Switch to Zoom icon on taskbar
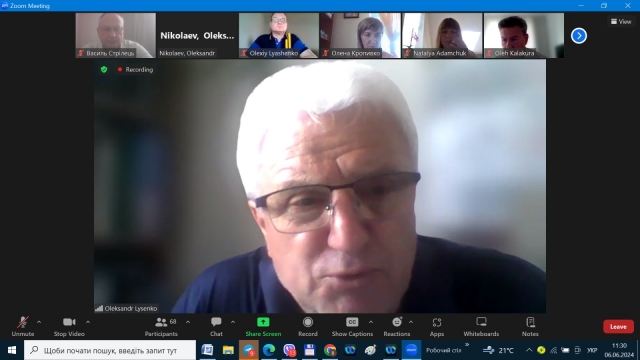Viewport: 640px width, 360px height. pos(411,350)
